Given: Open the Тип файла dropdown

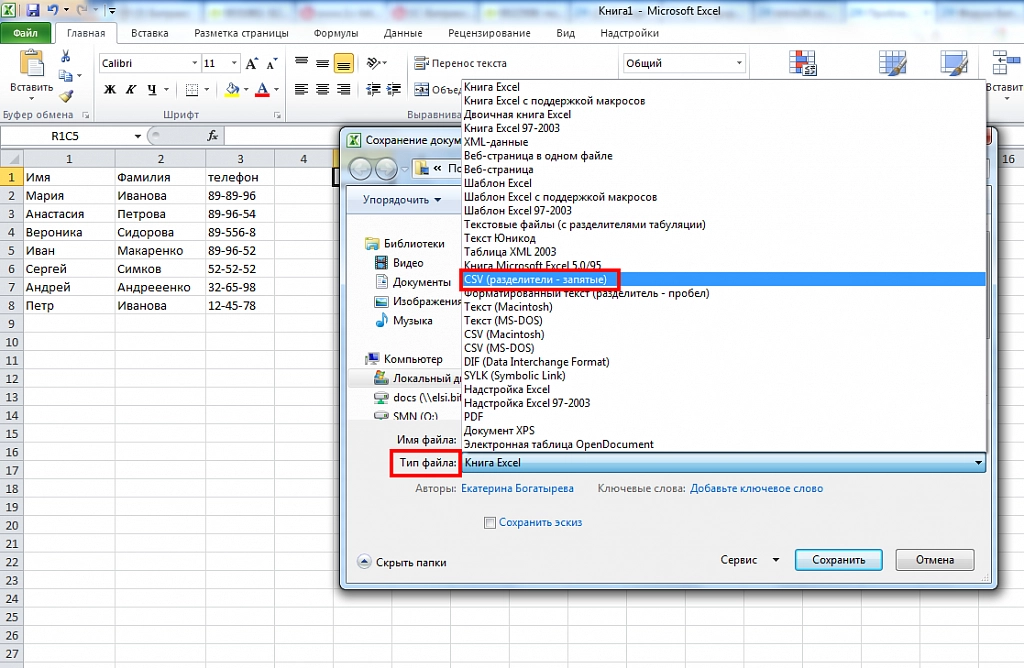Looking at the screenshot, I should click(978, 462).
